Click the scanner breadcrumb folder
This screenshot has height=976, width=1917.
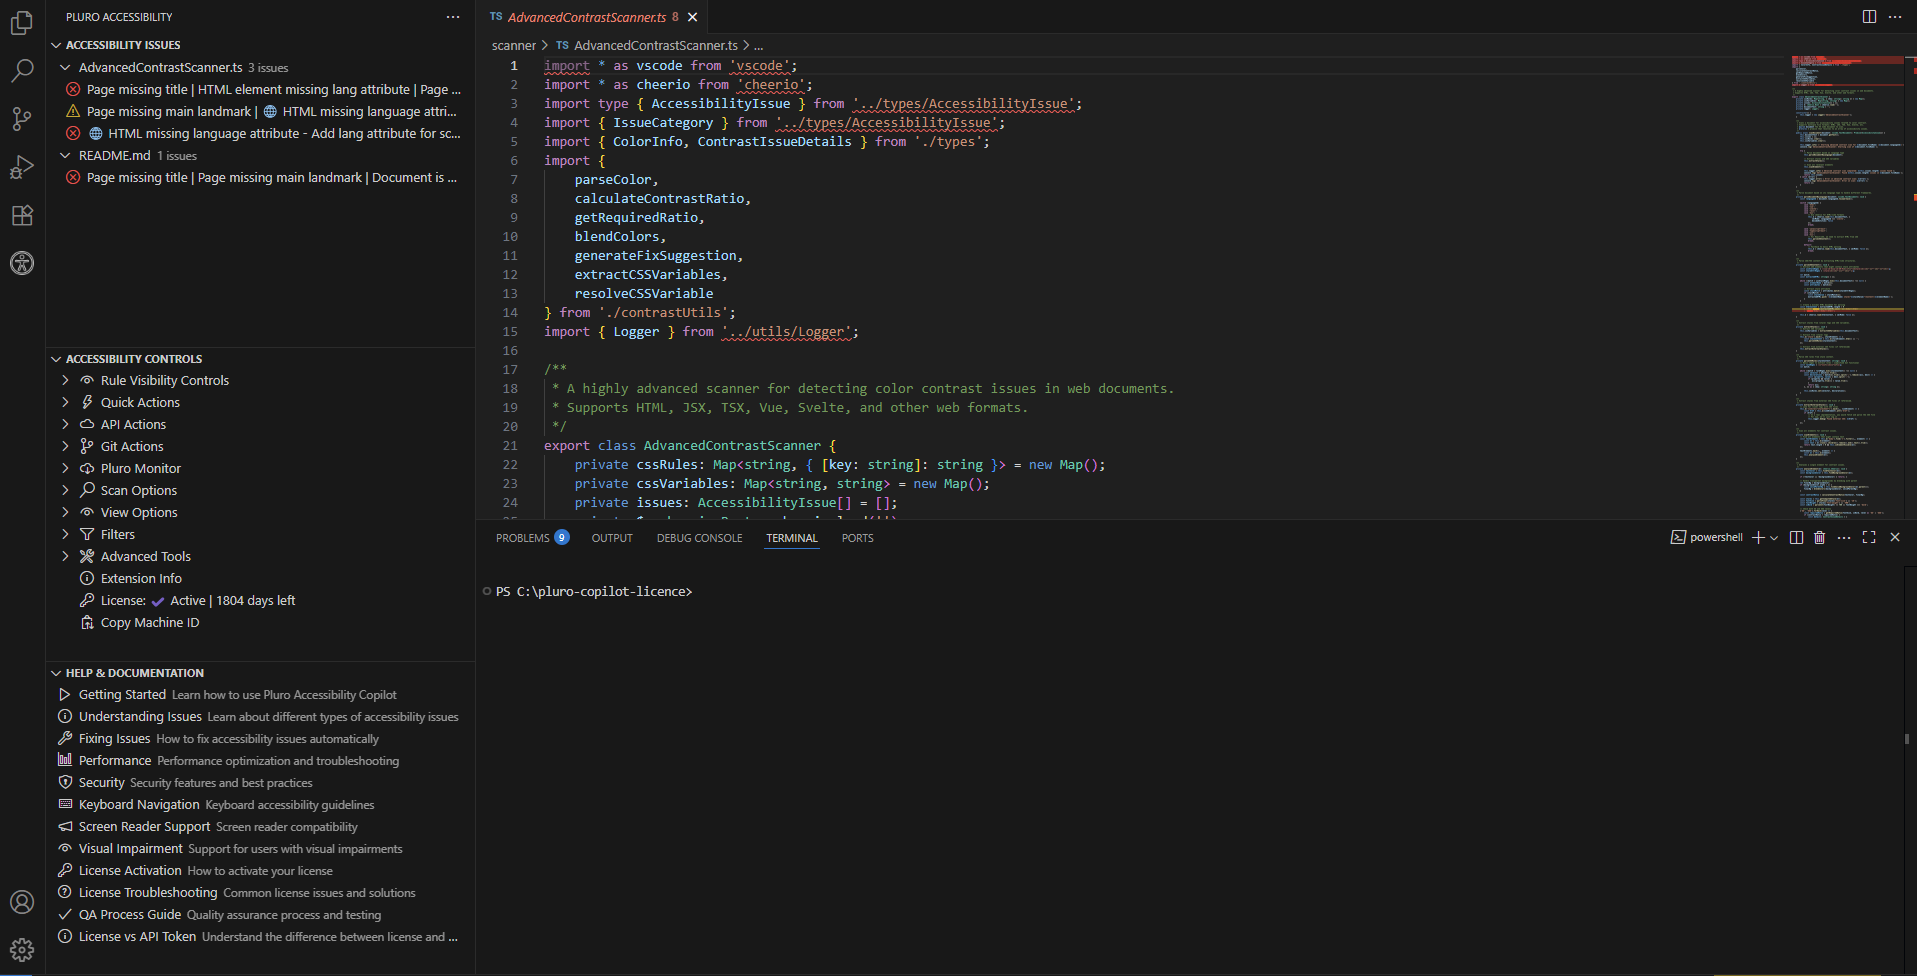pos(513,45)
